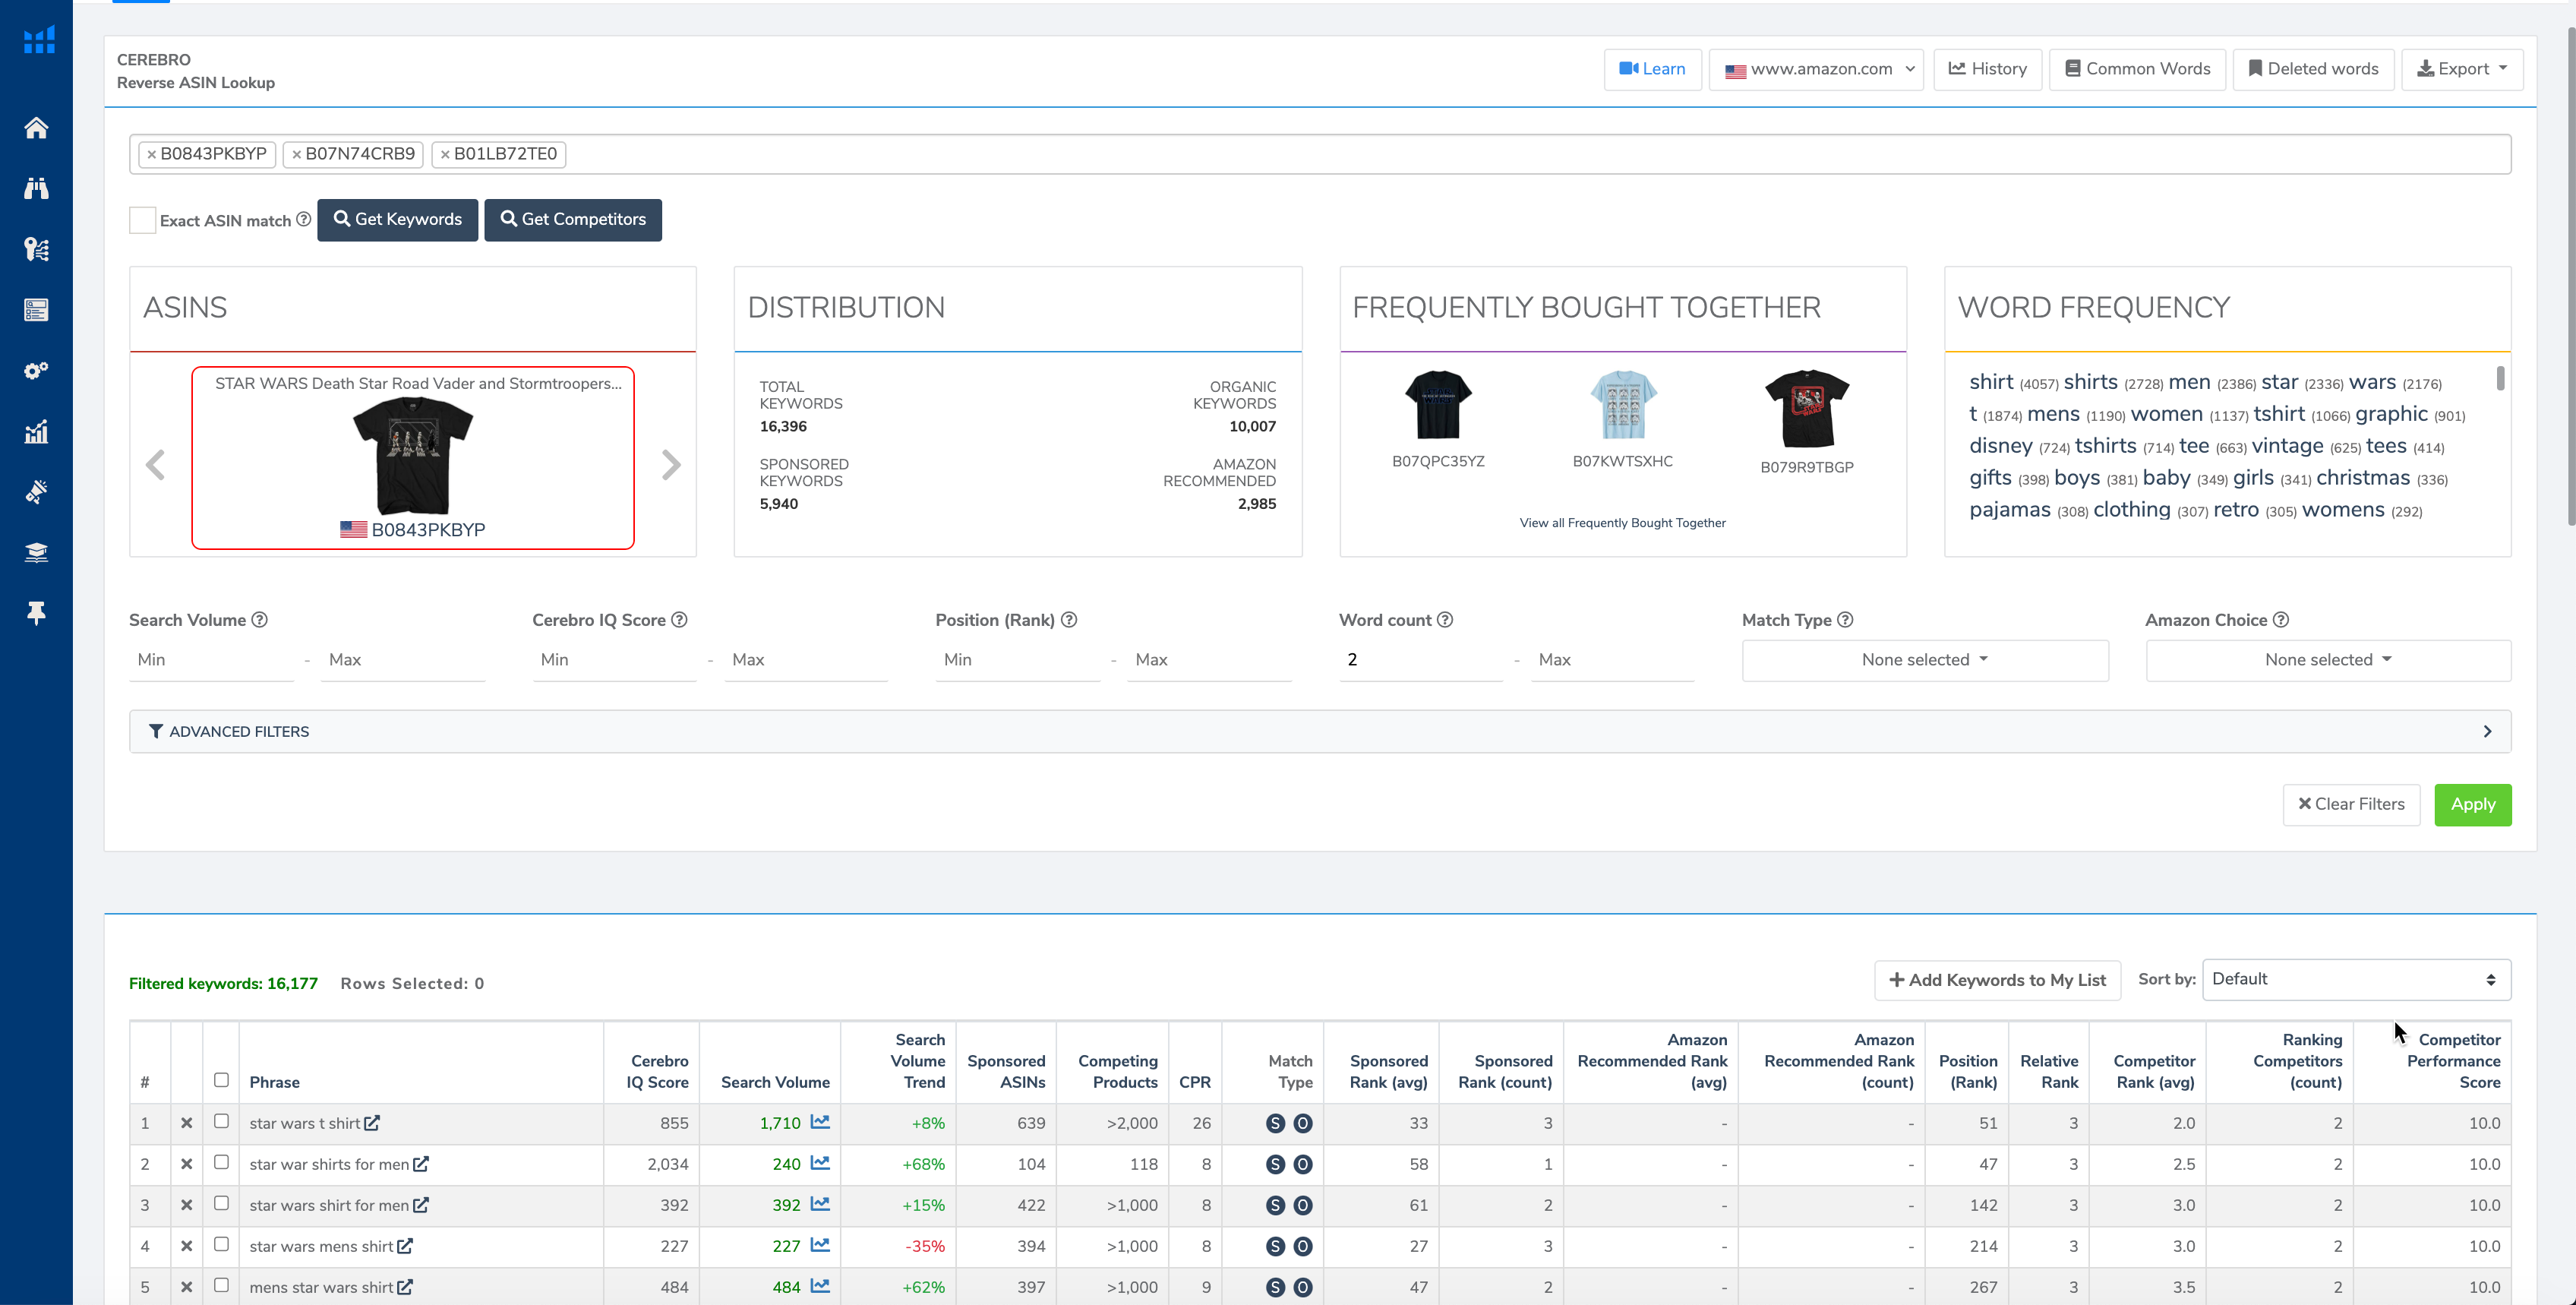Check the select-all box in Phrase header

point(221,1080)
